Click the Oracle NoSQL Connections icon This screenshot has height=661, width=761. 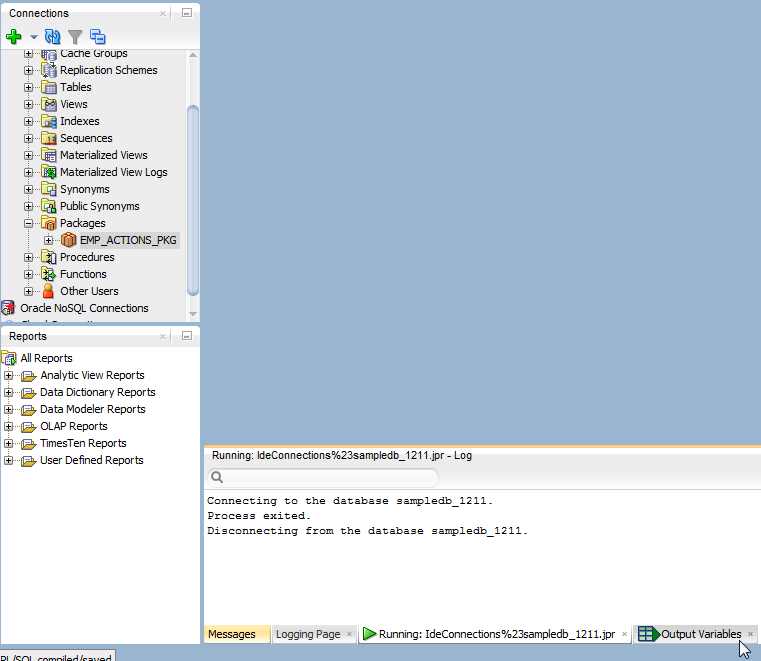pyautogui.click(x=8, y=308)
